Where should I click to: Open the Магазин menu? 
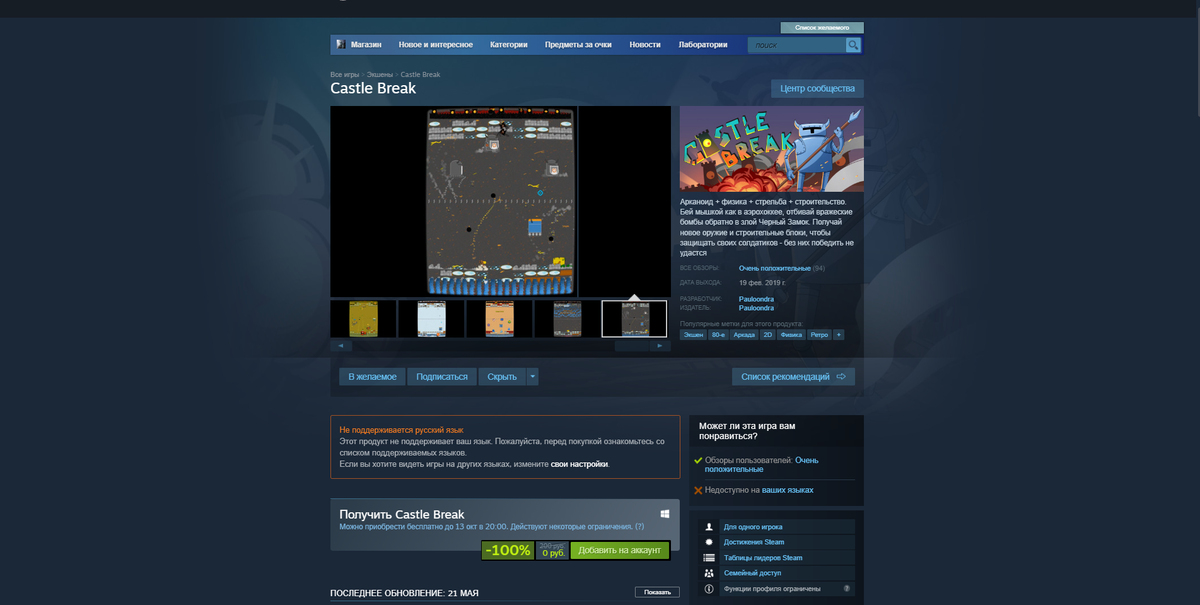(368, 44)
